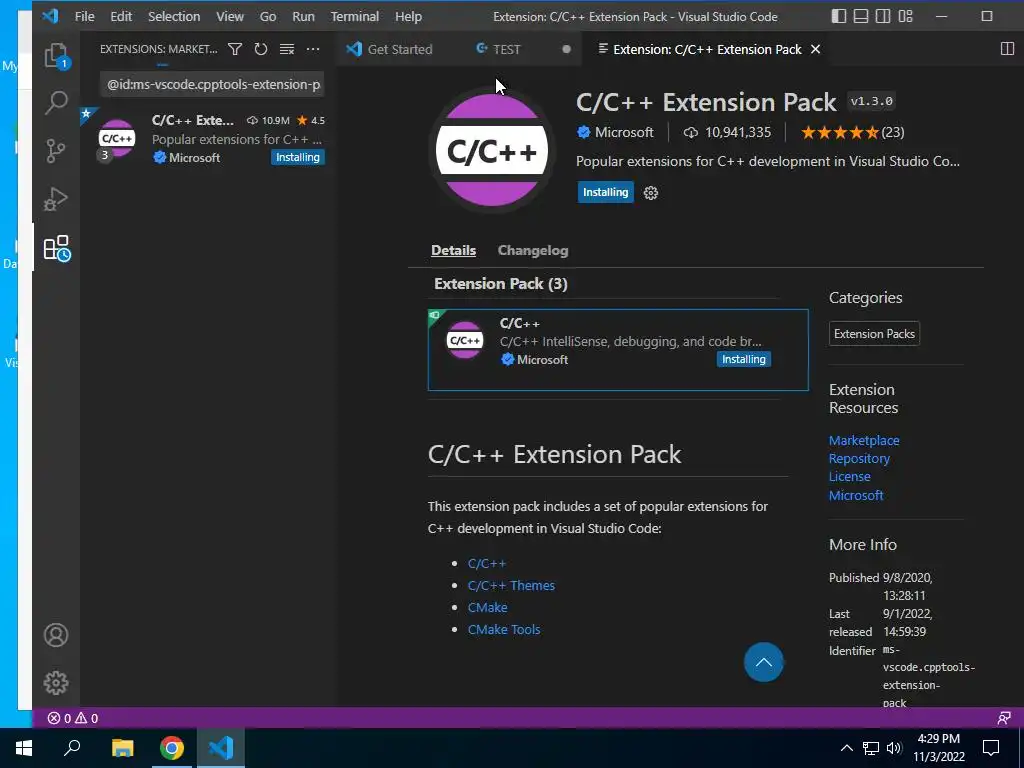Screen dimensions: 1024x768
Task: Open File Explorer from taskbar
Action: [122, 748]
